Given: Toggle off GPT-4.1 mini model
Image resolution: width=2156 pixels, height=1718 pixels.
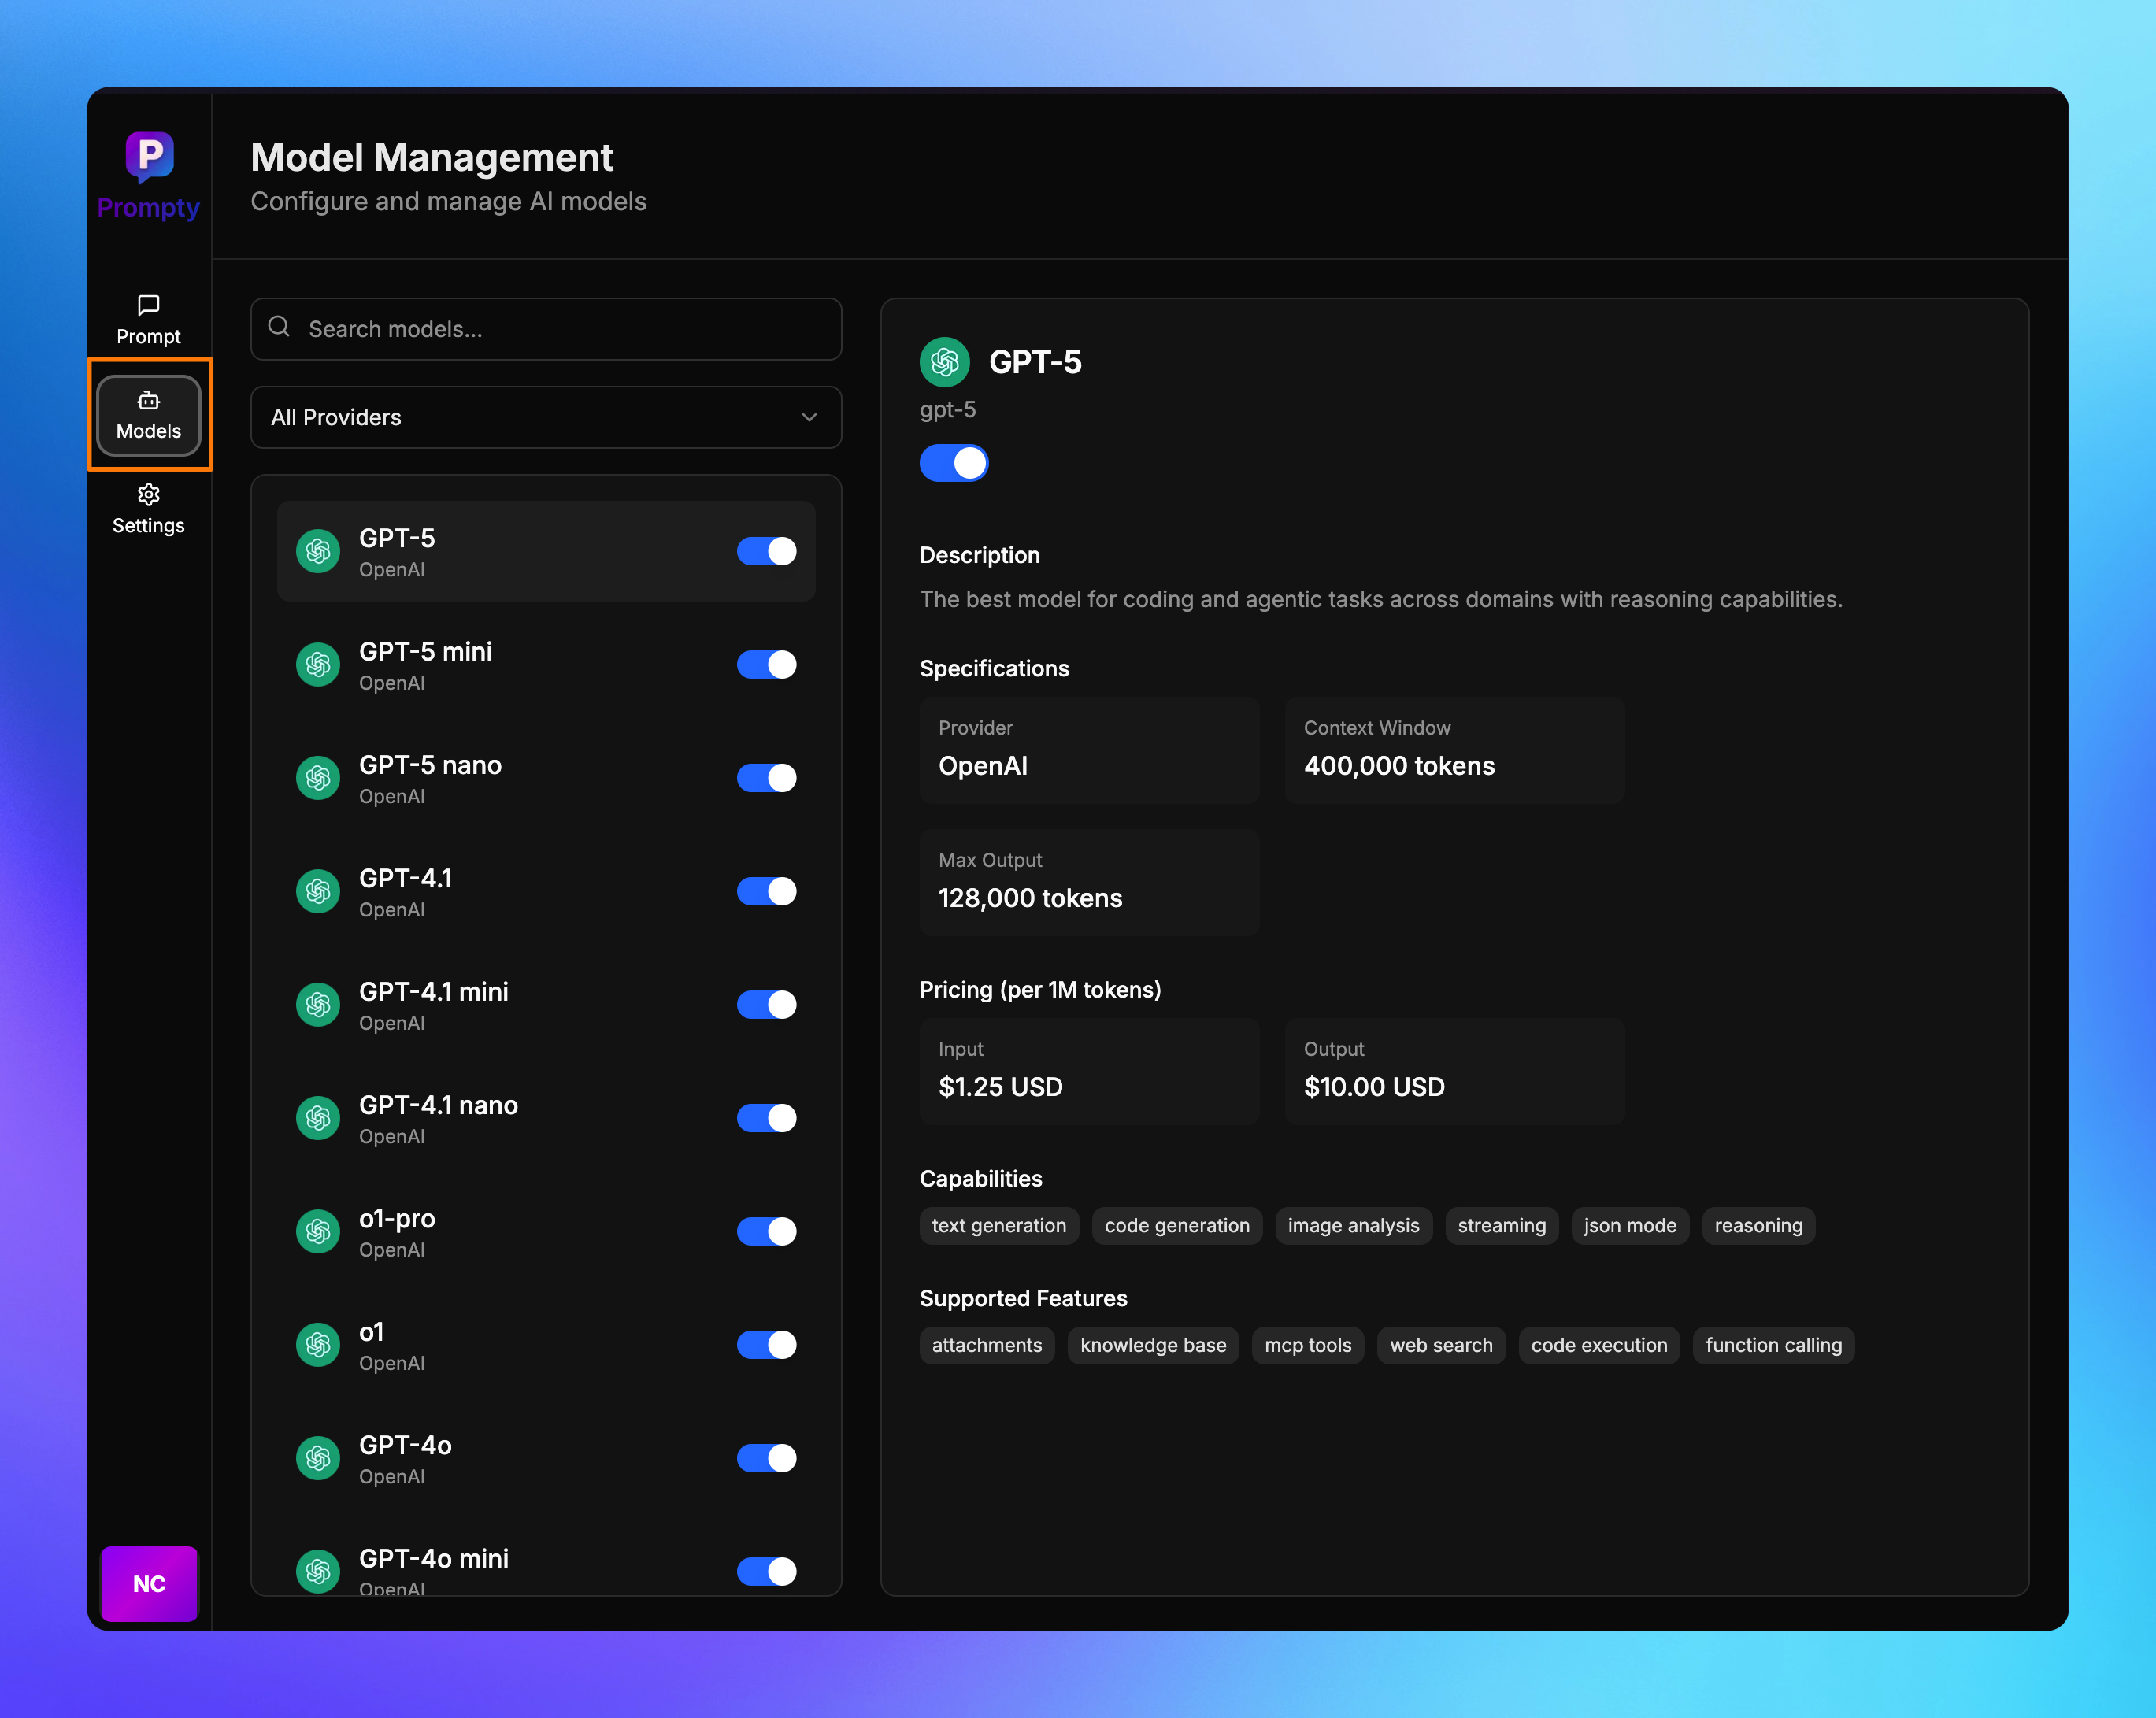Looking at the screenshot, I should pos(766,1005).
